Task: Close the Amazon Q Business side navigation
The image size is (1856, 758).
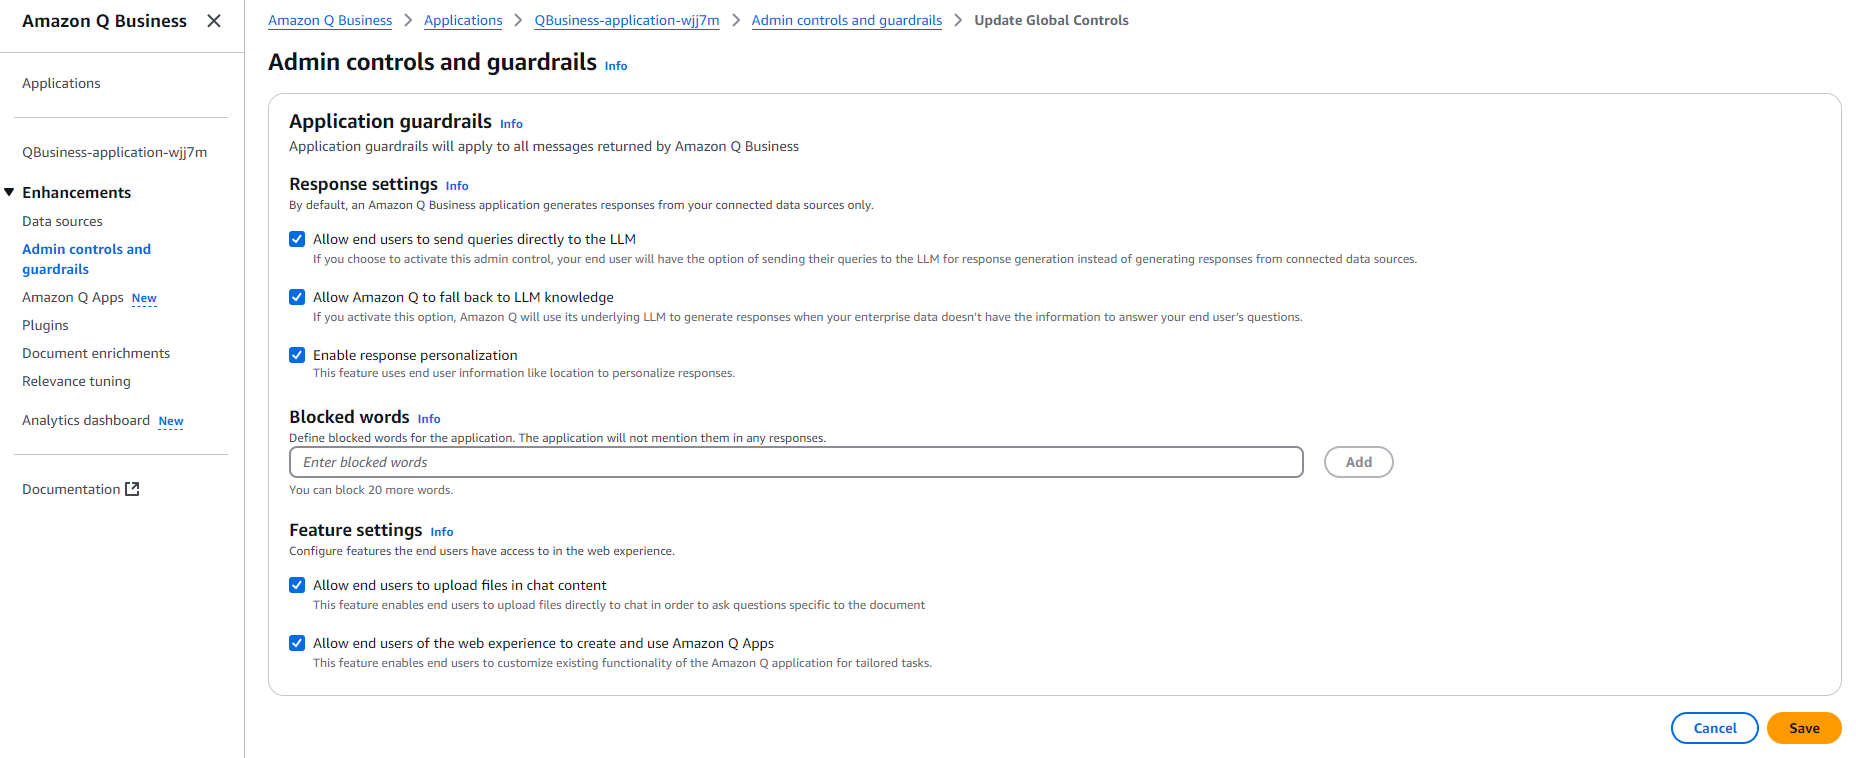Action: click(214, 21)
